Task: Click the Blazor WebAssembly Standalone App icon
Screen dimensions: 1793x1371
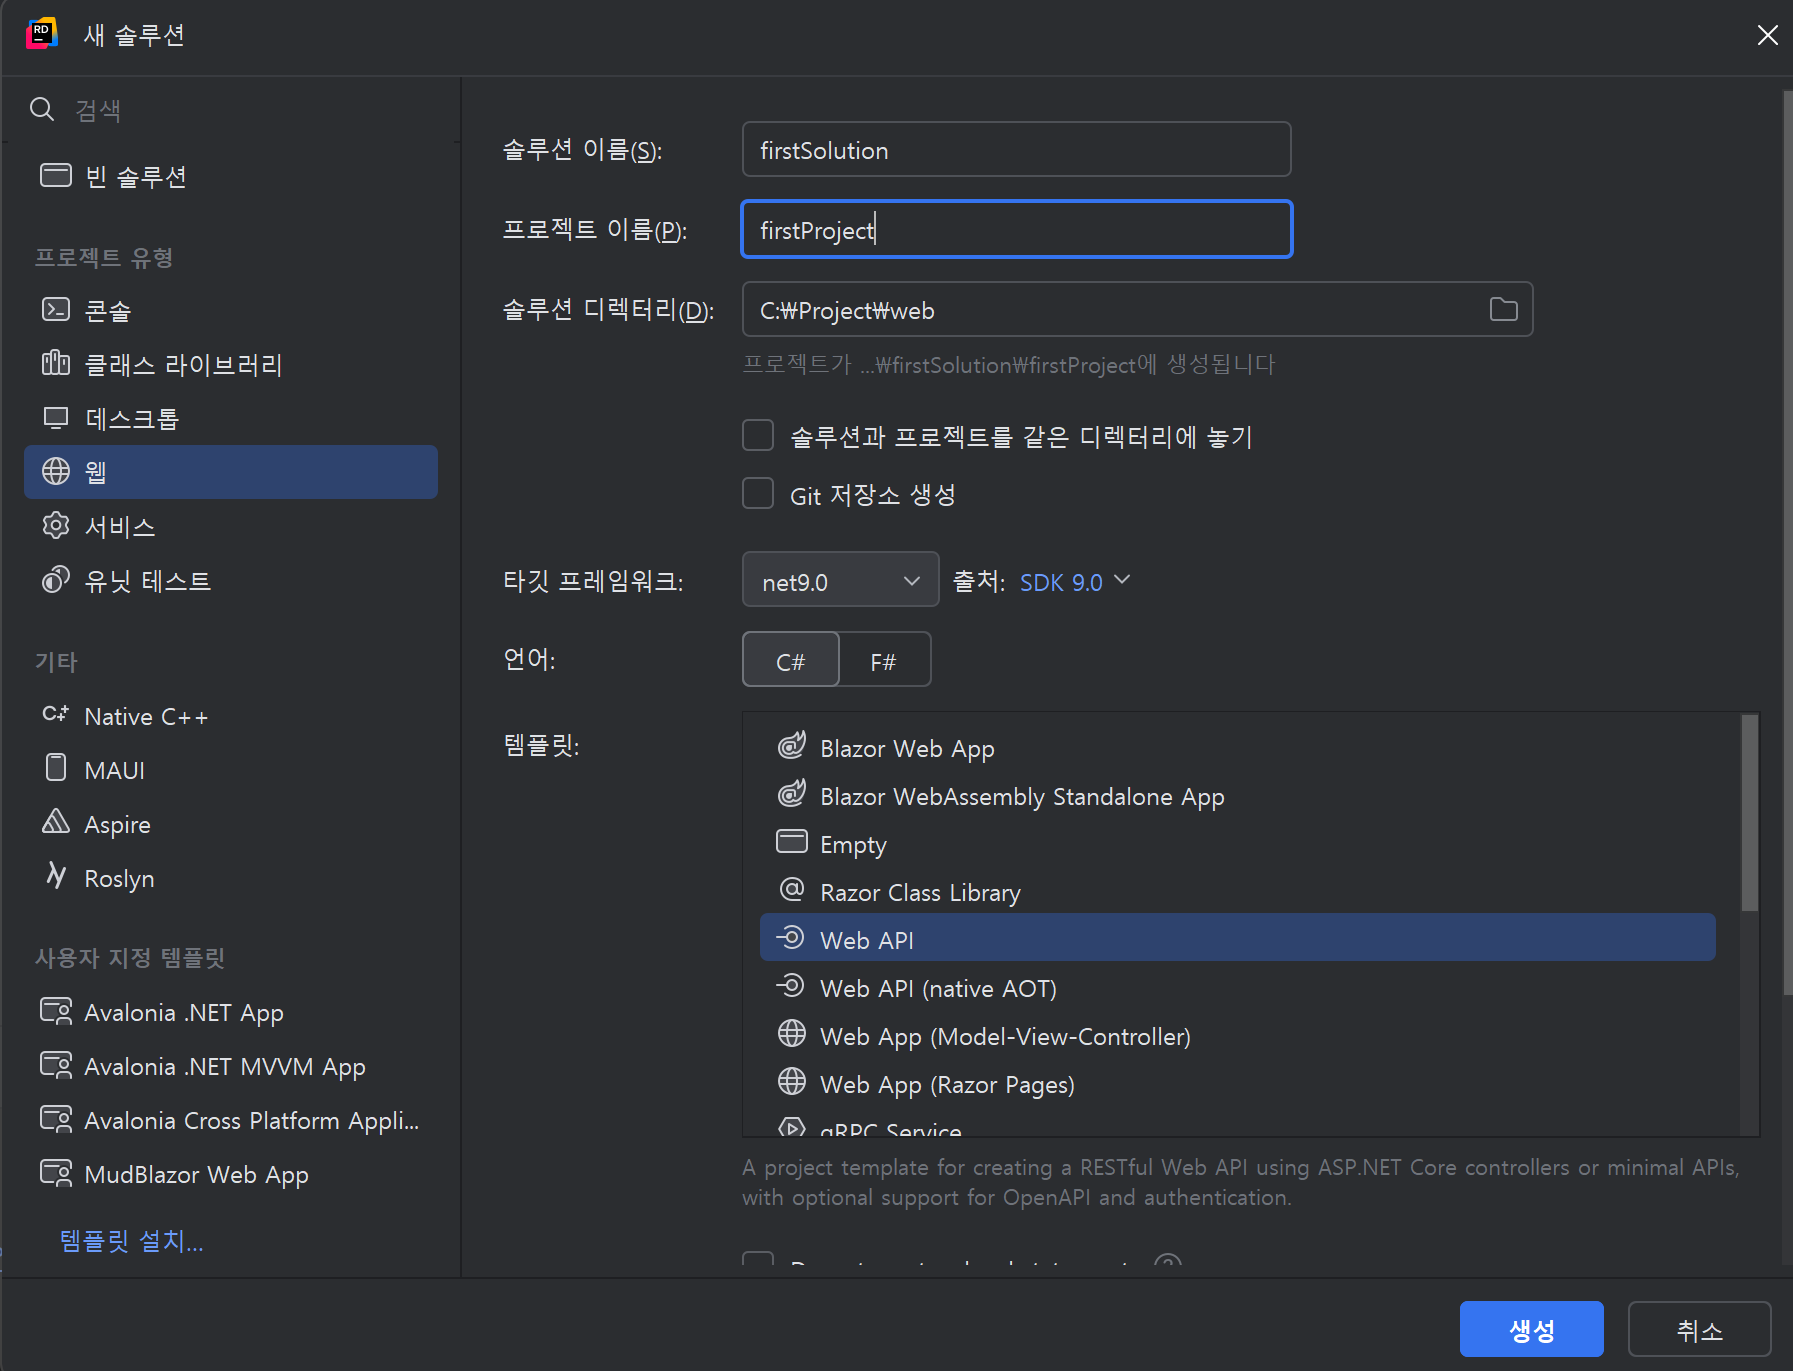Action: [x=792, y=794]
